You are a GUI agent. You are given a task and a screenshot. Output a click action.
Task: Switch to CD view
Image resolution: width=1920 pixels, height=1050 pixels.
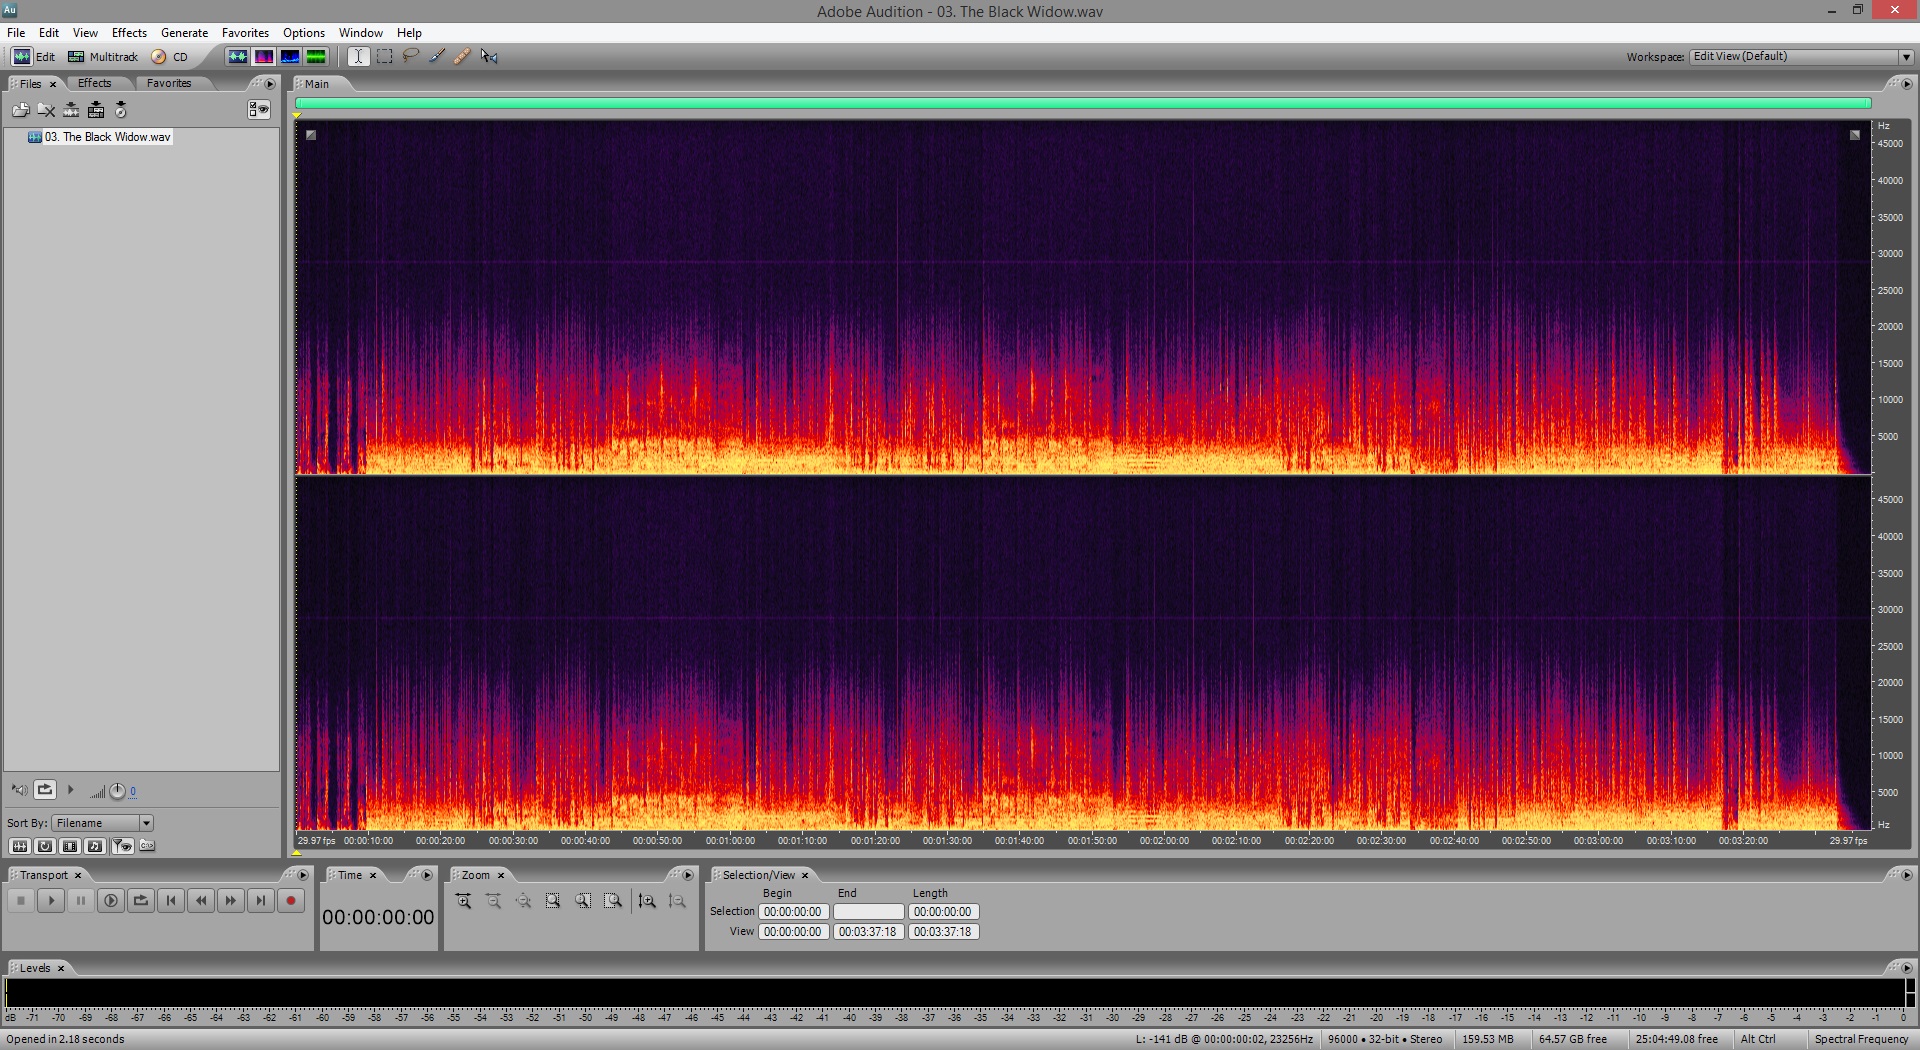[170, 57]
